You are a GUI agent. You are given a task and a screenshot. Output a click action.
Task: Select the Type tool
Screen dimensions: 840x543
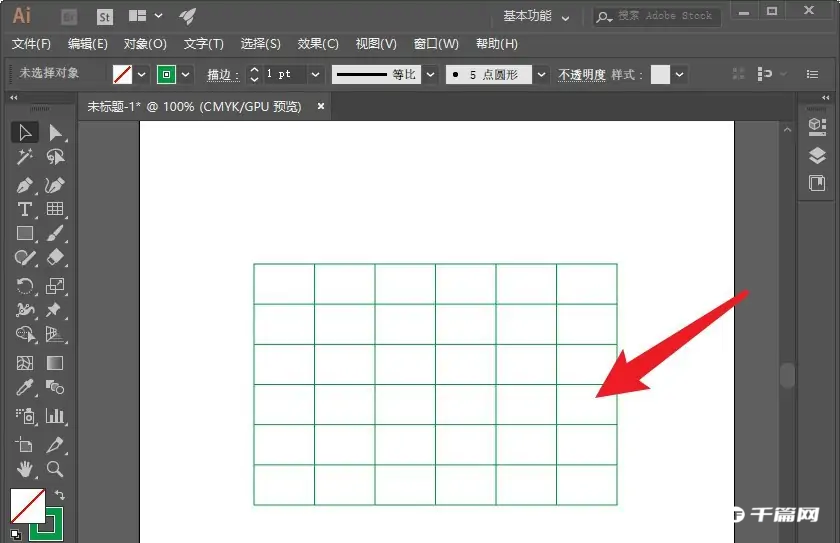[25, 209]
